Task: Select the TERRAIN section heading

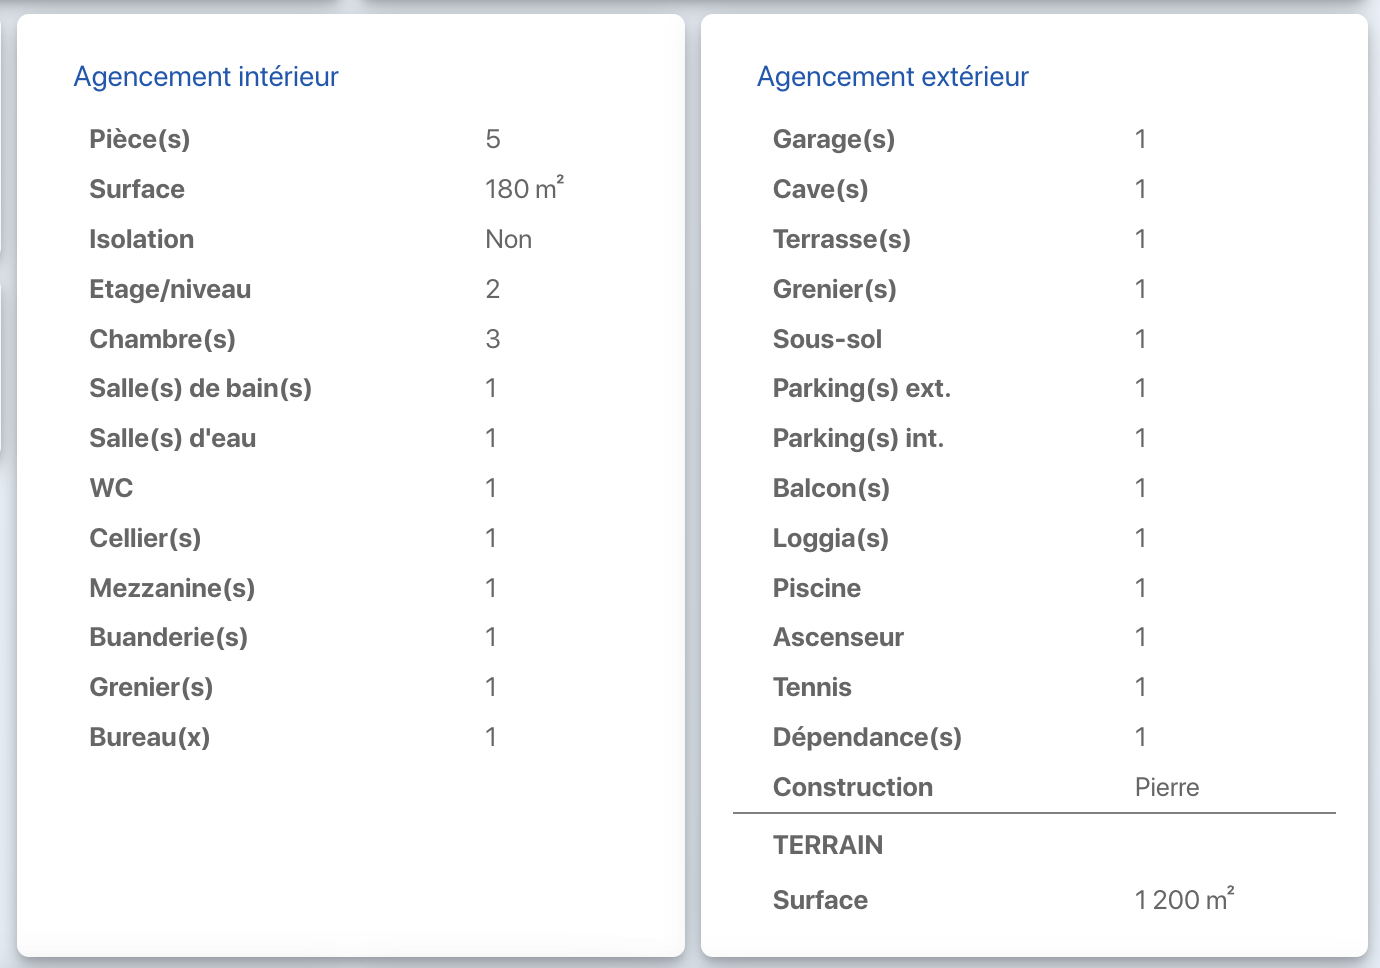Action: 827,845
